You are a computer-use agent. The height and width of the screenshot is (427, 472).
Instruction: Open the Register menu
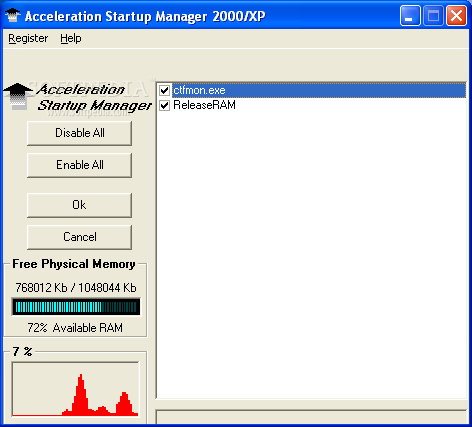[x=28, y=38]
